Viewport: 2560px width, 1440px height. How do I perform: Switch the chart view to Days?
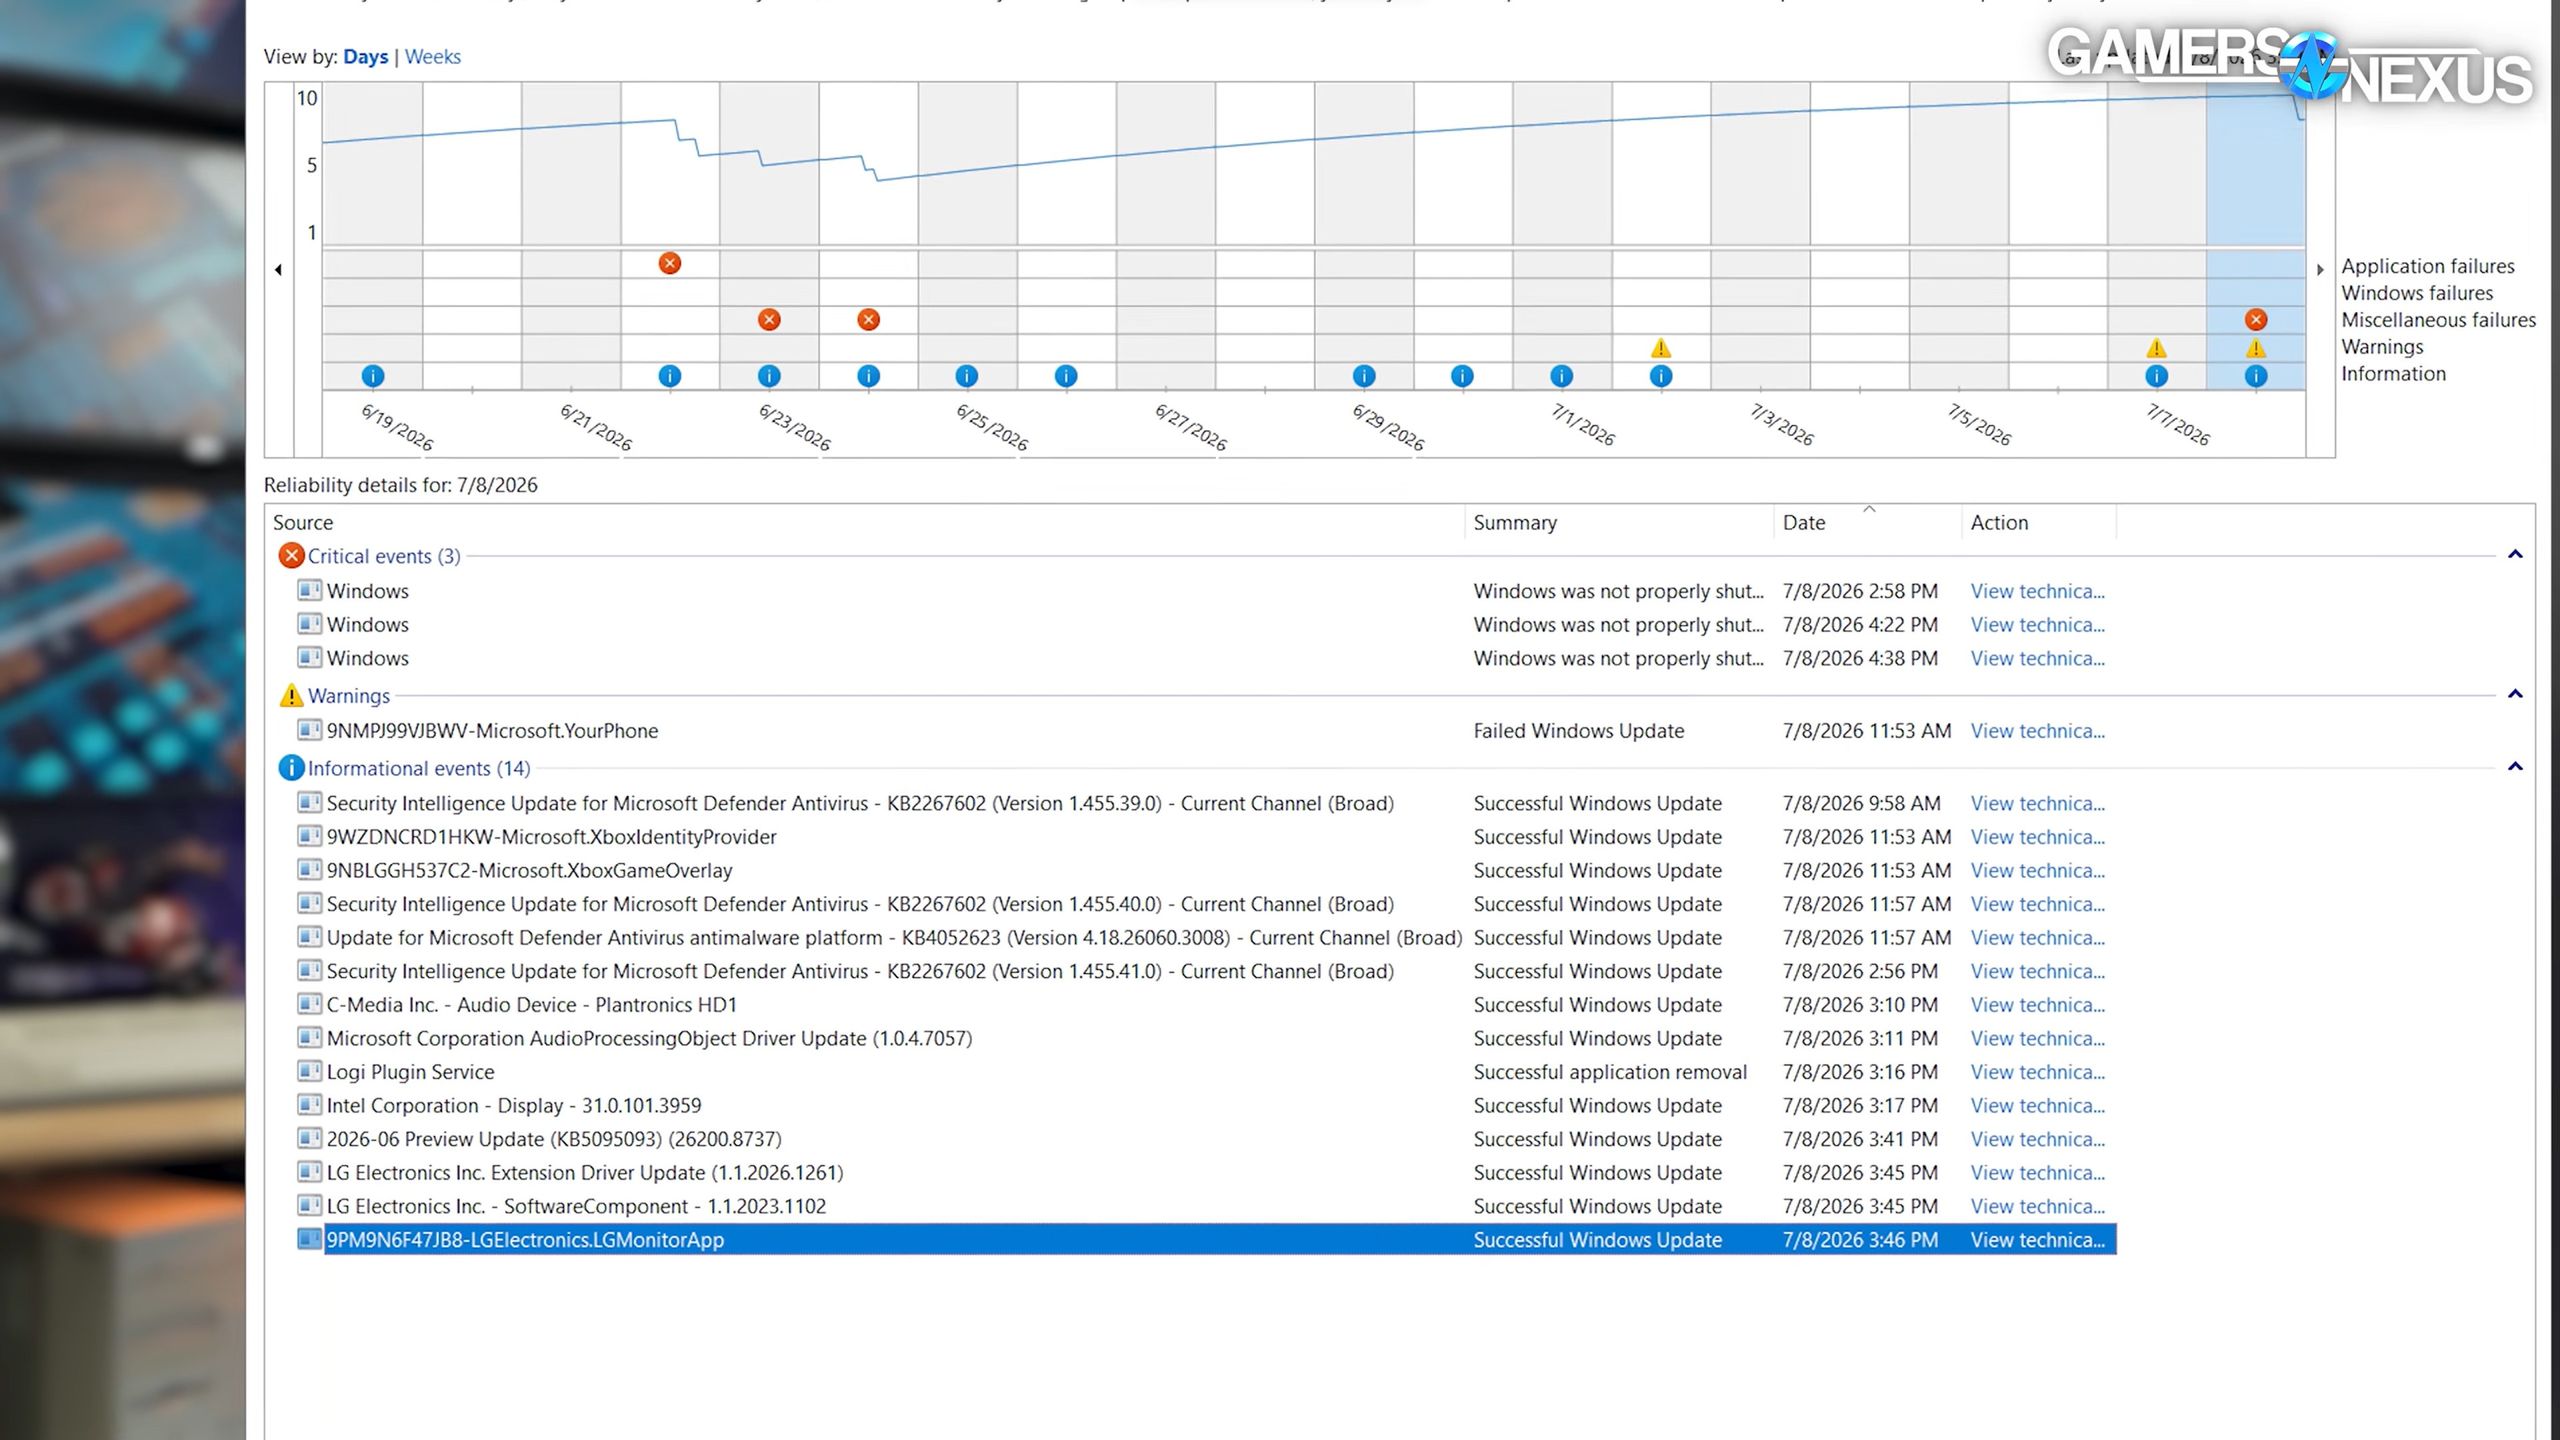365,57
